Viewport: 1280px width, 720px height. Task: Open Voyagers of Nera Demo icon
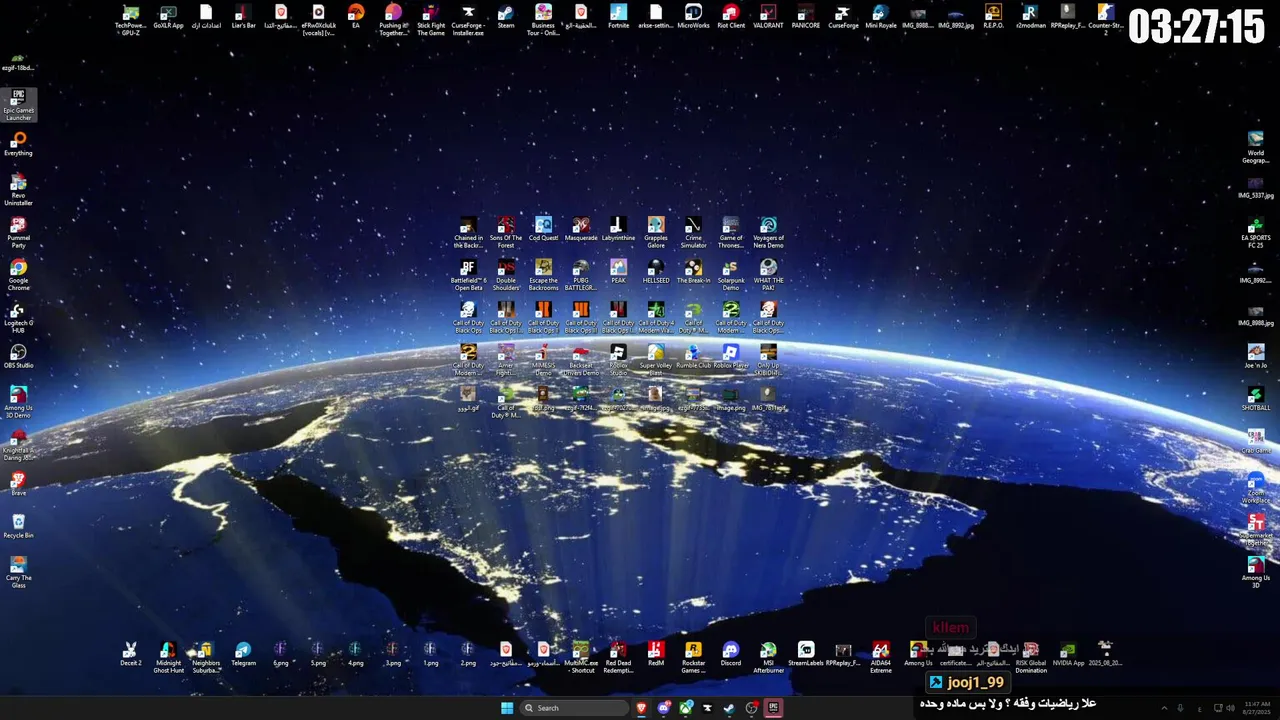point(768,232)
